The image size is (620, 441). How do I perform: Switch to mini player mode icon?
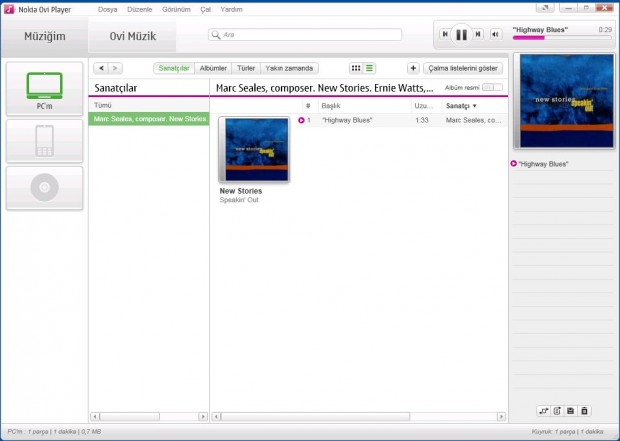(545, 8)
